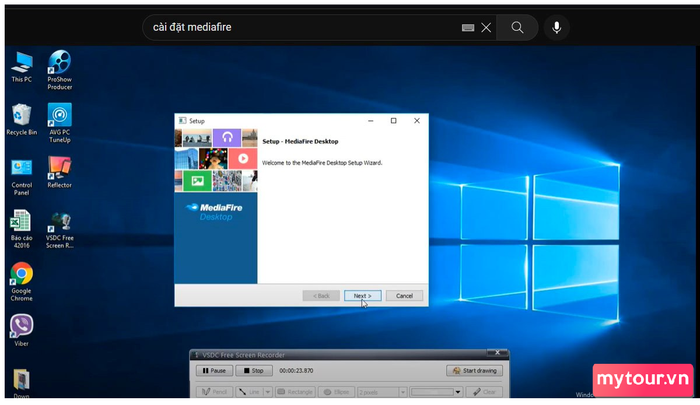Image resolution: width=700 pixels, height=405 pixels.
Task: Click Start drawing in VSDC recorder
Action: pos(474,371)
